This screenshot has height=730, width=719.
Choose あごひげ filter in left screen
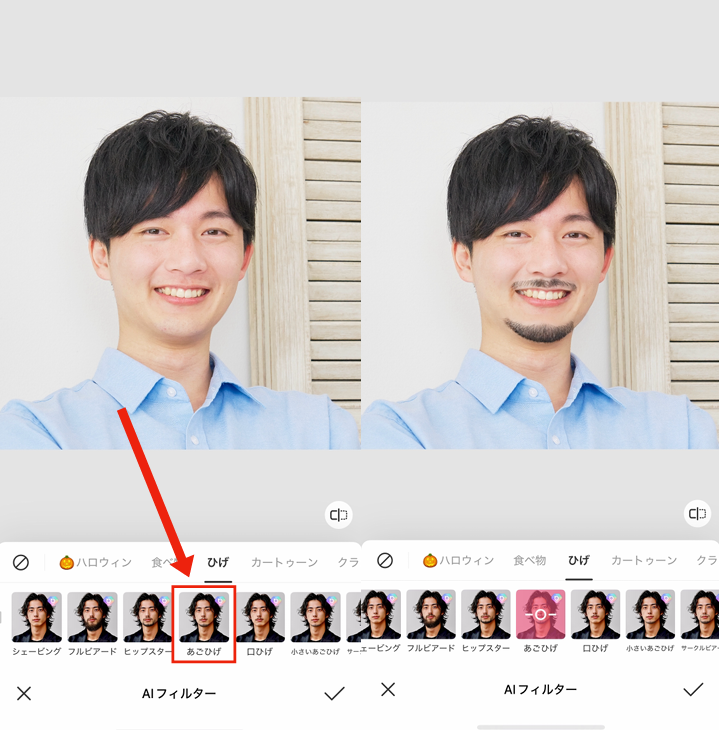coord(204,623)
